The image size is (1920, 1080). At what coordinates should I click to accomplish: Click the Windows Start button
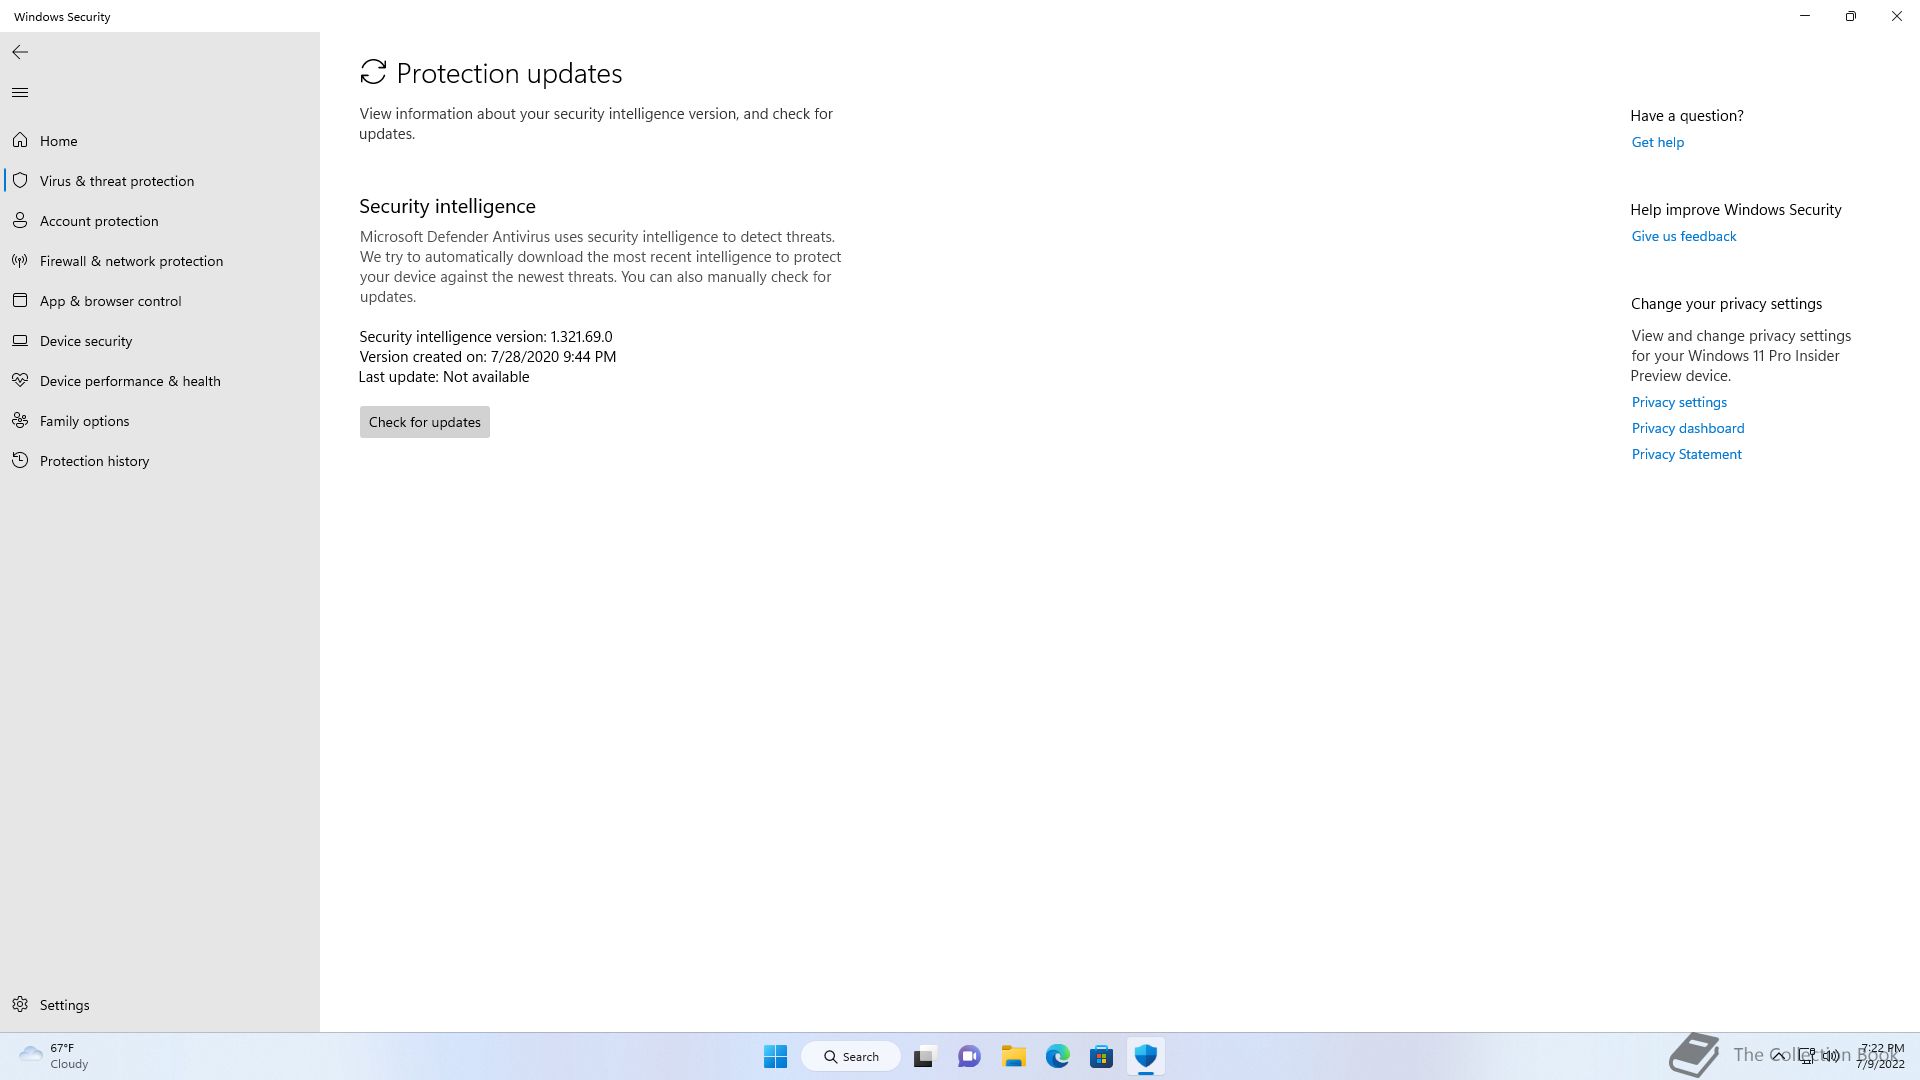click(x=775, y=1056)
